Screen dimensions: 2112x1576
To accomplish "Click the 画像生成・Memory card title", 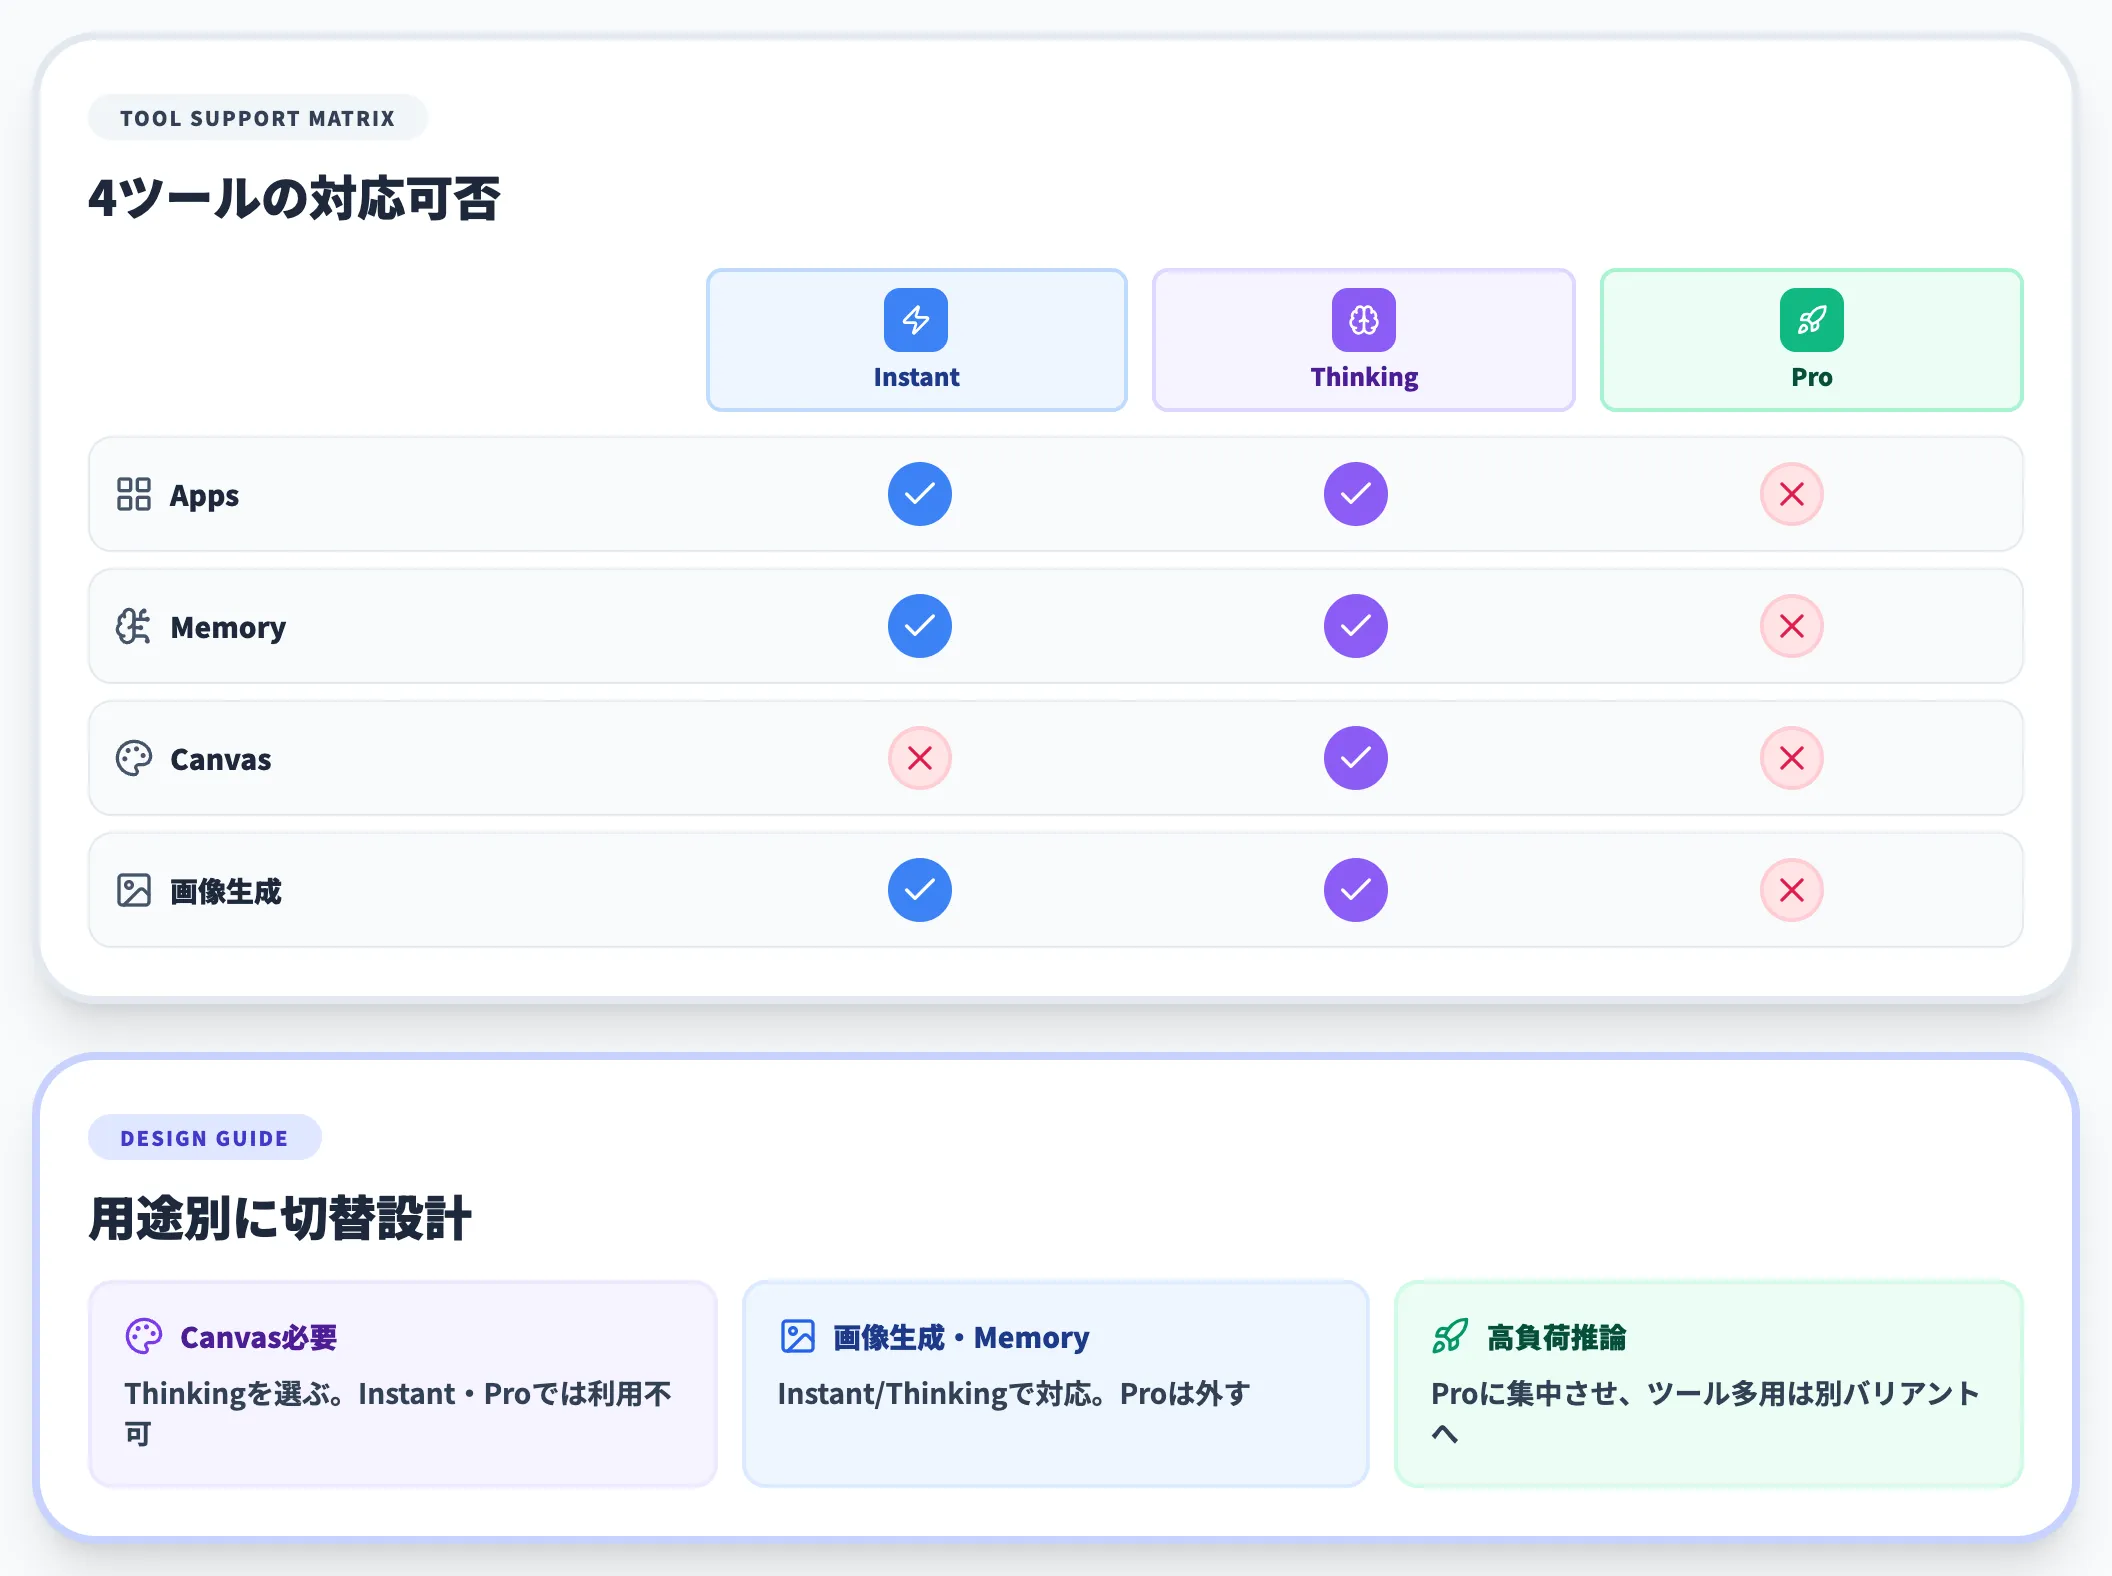I will coord(962,1337).
